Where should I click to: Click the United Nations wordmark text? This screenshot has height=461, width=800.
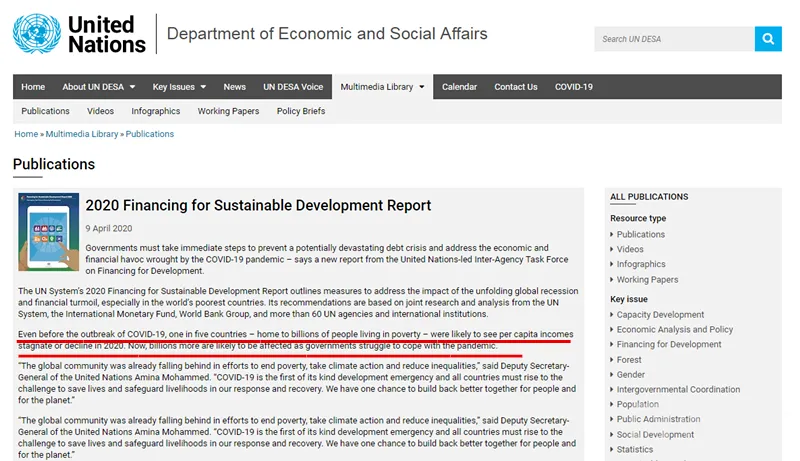pyautogui.click(x=106, y=34)
